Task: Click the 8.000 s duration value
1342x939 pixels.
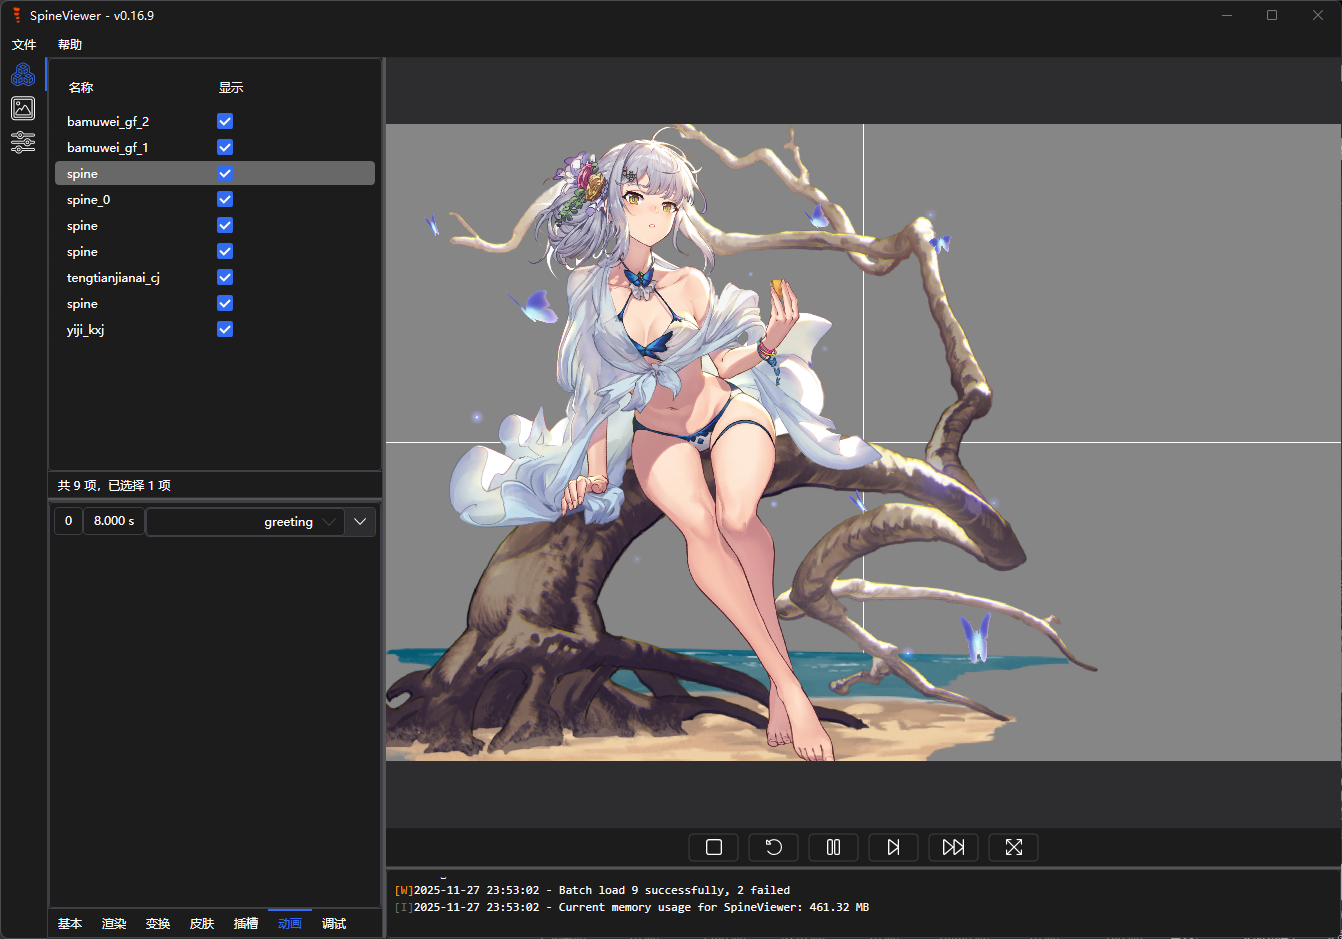Action: 114,521
